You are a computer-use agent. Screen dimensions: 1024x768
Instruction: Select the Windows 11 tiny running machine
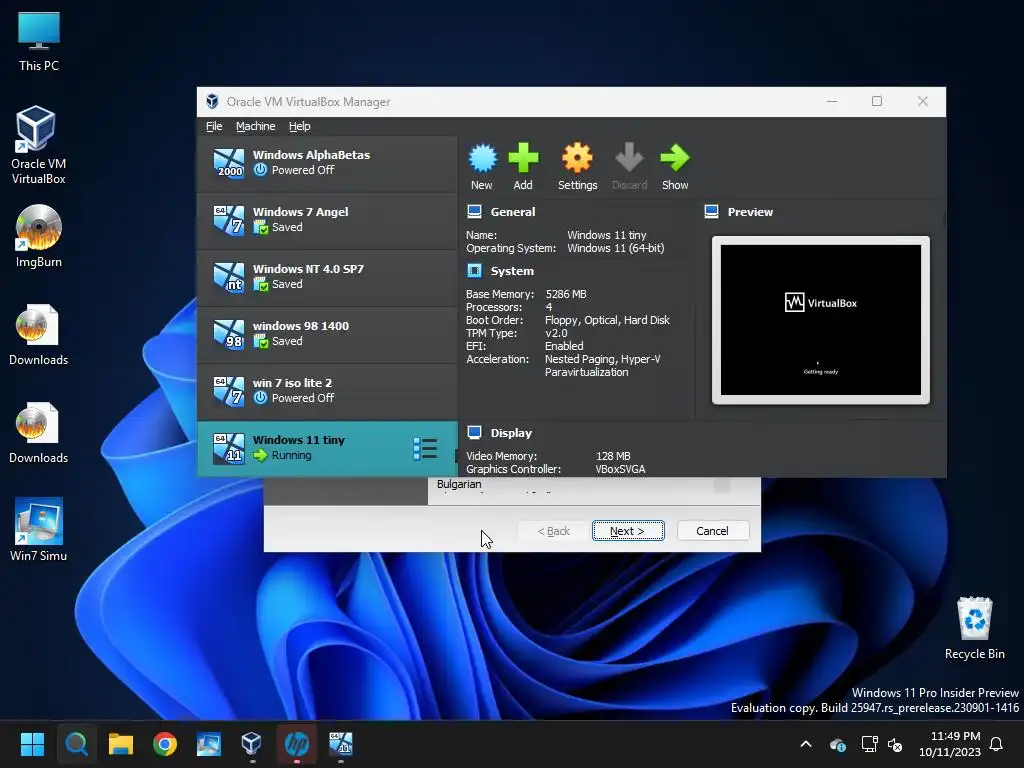pyautogui.click(x=327, y=449)
